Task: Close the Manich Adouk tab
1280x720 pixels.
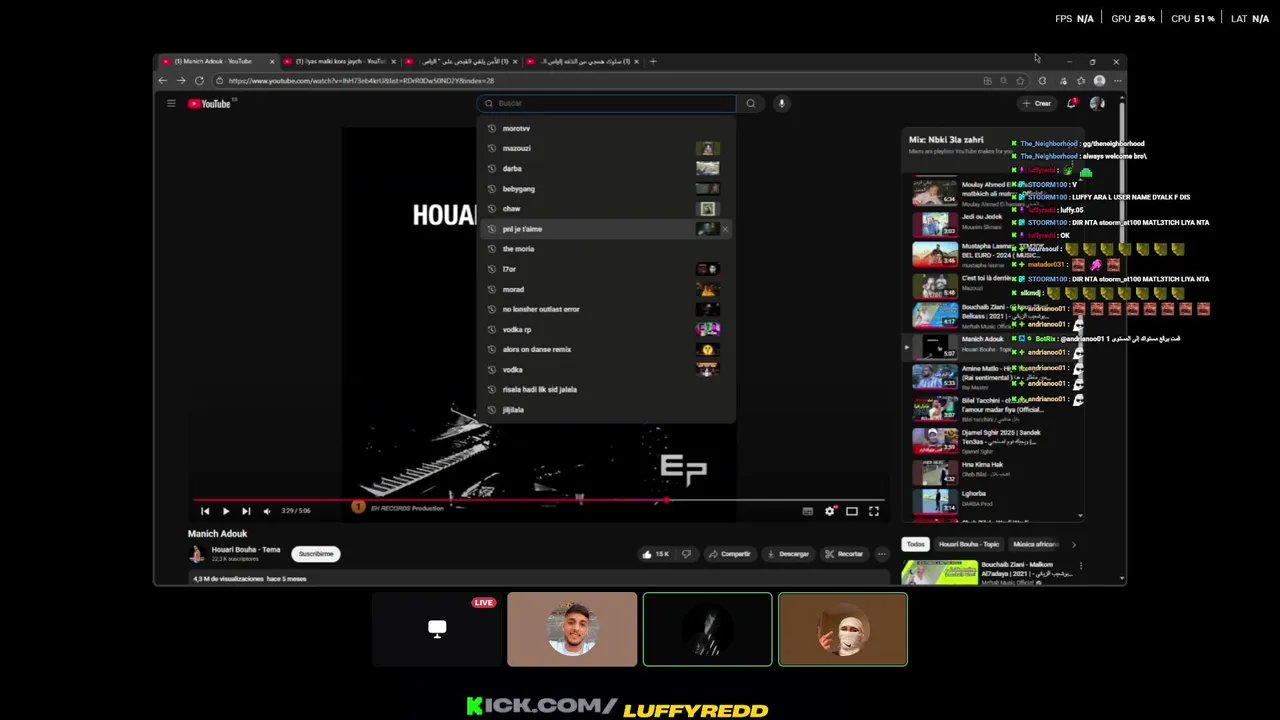Action: pyautogui.click(x=272, y=61)
